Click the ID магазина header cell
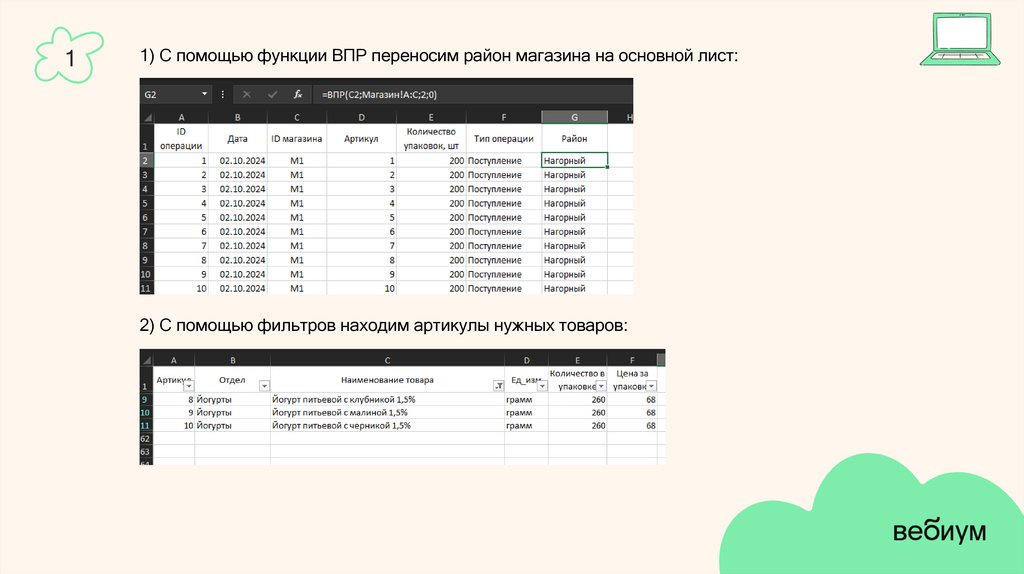This screenshot has height=574, width=1024. point(296,138)
